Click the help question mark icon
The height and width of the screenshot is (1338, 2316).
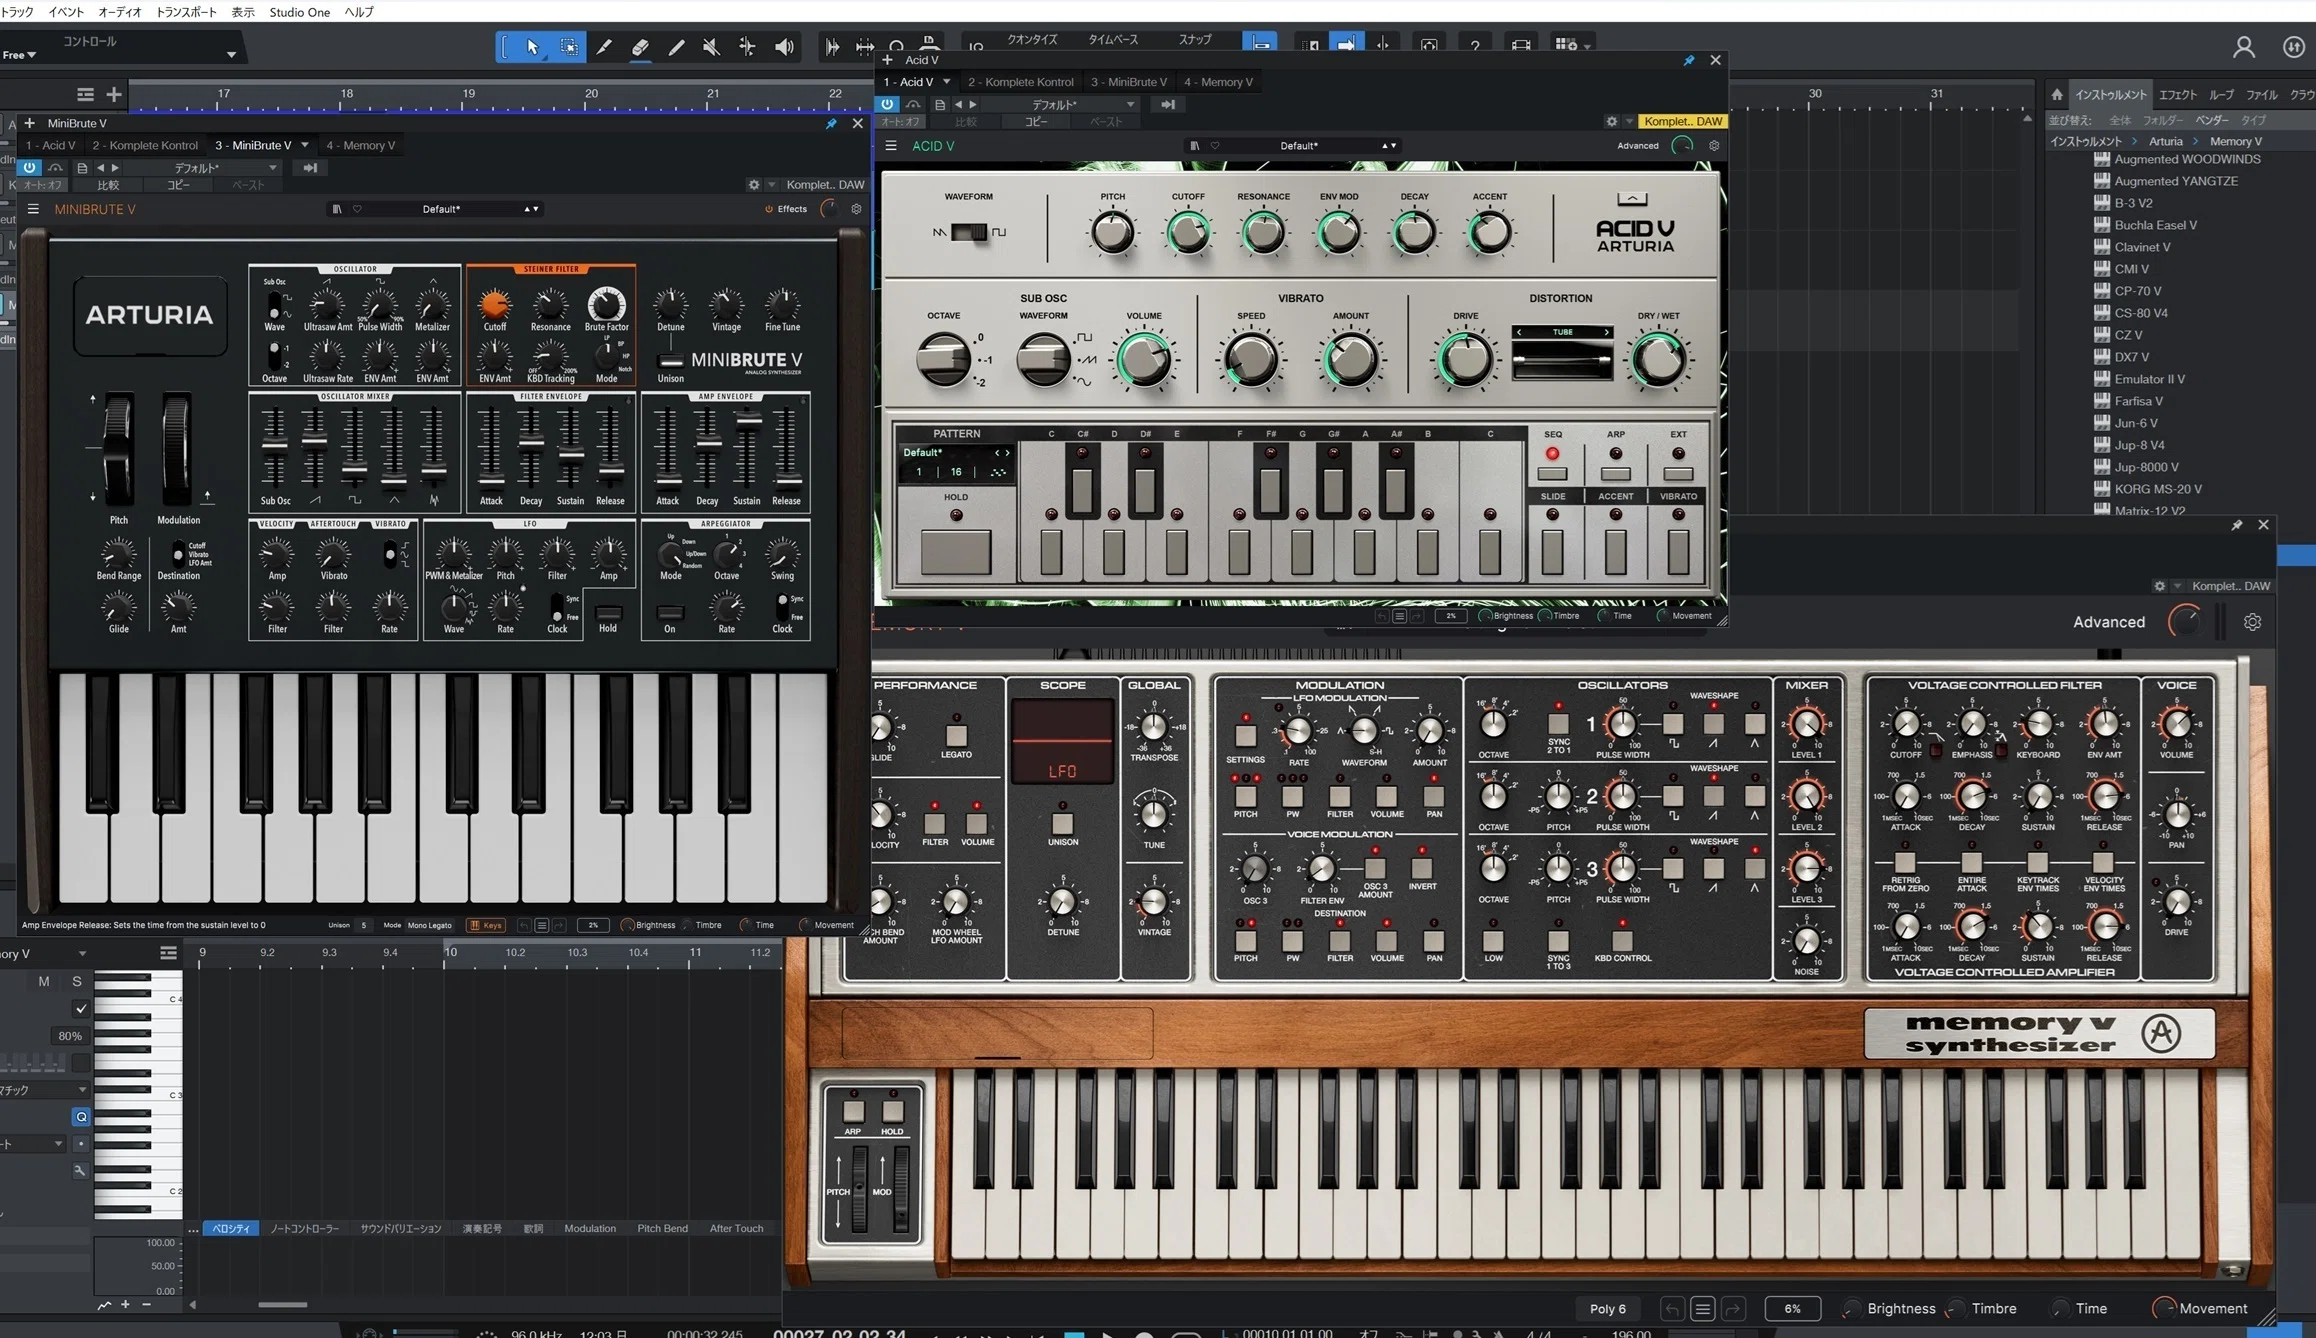[1474, 45]
